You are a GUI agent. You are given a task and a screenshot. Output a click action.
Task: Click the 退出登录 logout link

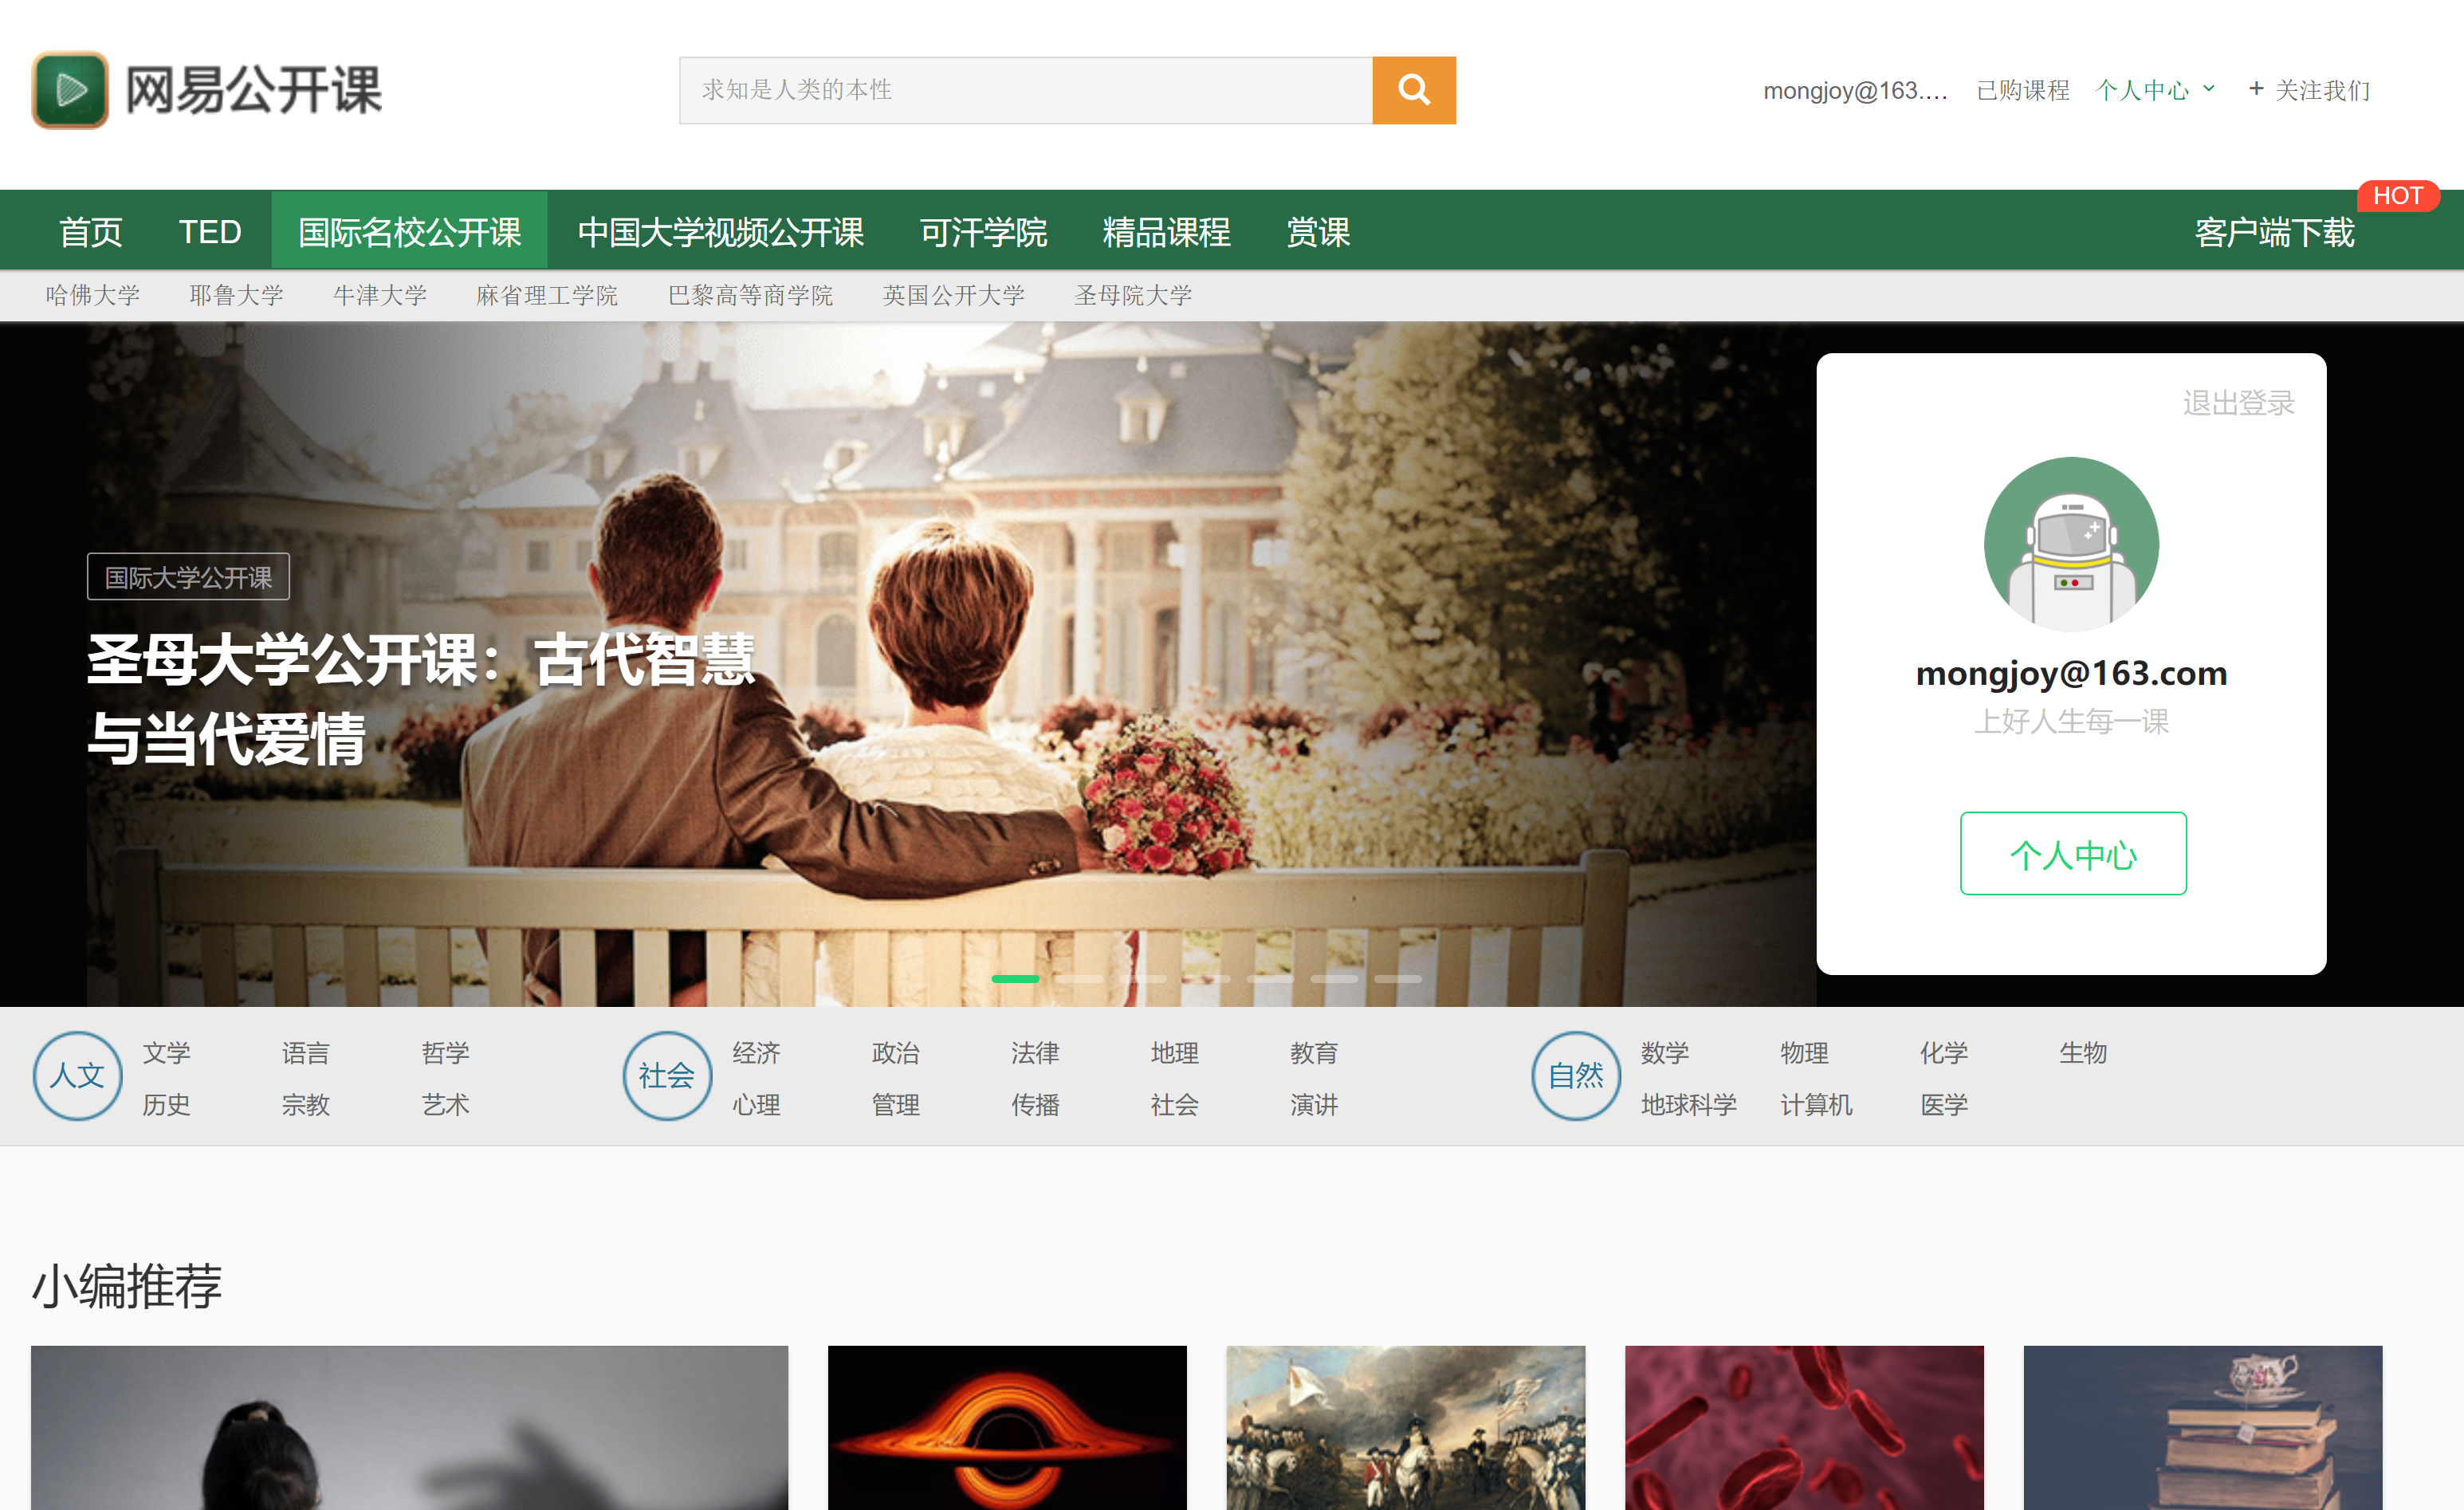[2238, 403]
